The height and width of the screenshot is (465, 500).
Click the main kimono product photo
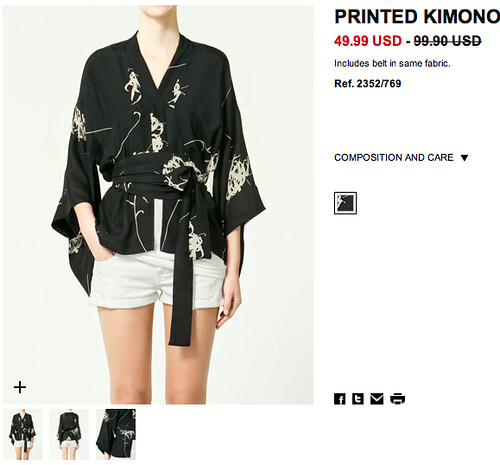click(158, 205)
